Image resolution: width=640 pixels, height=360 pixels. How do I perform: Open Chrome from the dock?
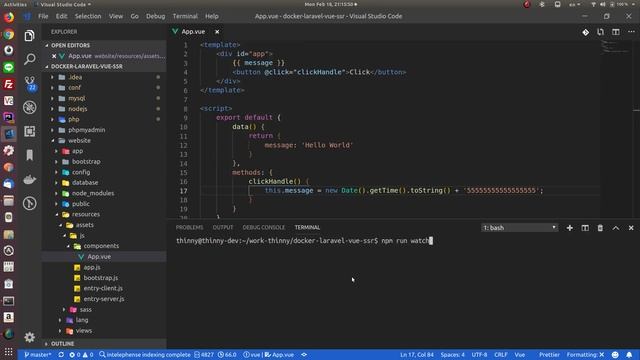coord(9,34)
